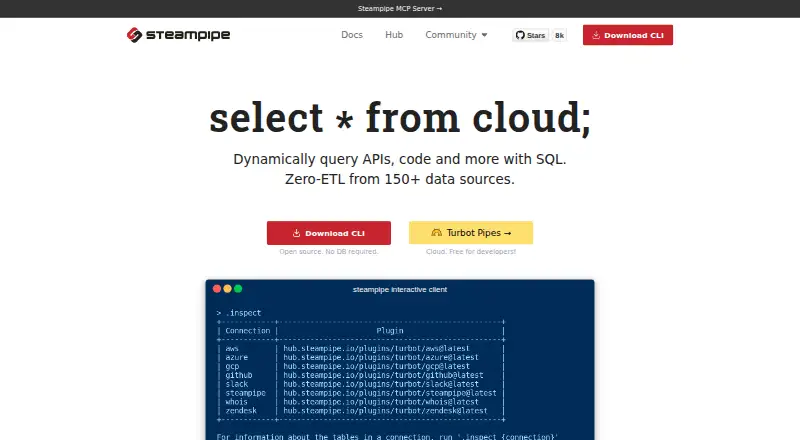Click the 'github' connection row
Viewport: 800px width, 440px height.
(360, 375)
